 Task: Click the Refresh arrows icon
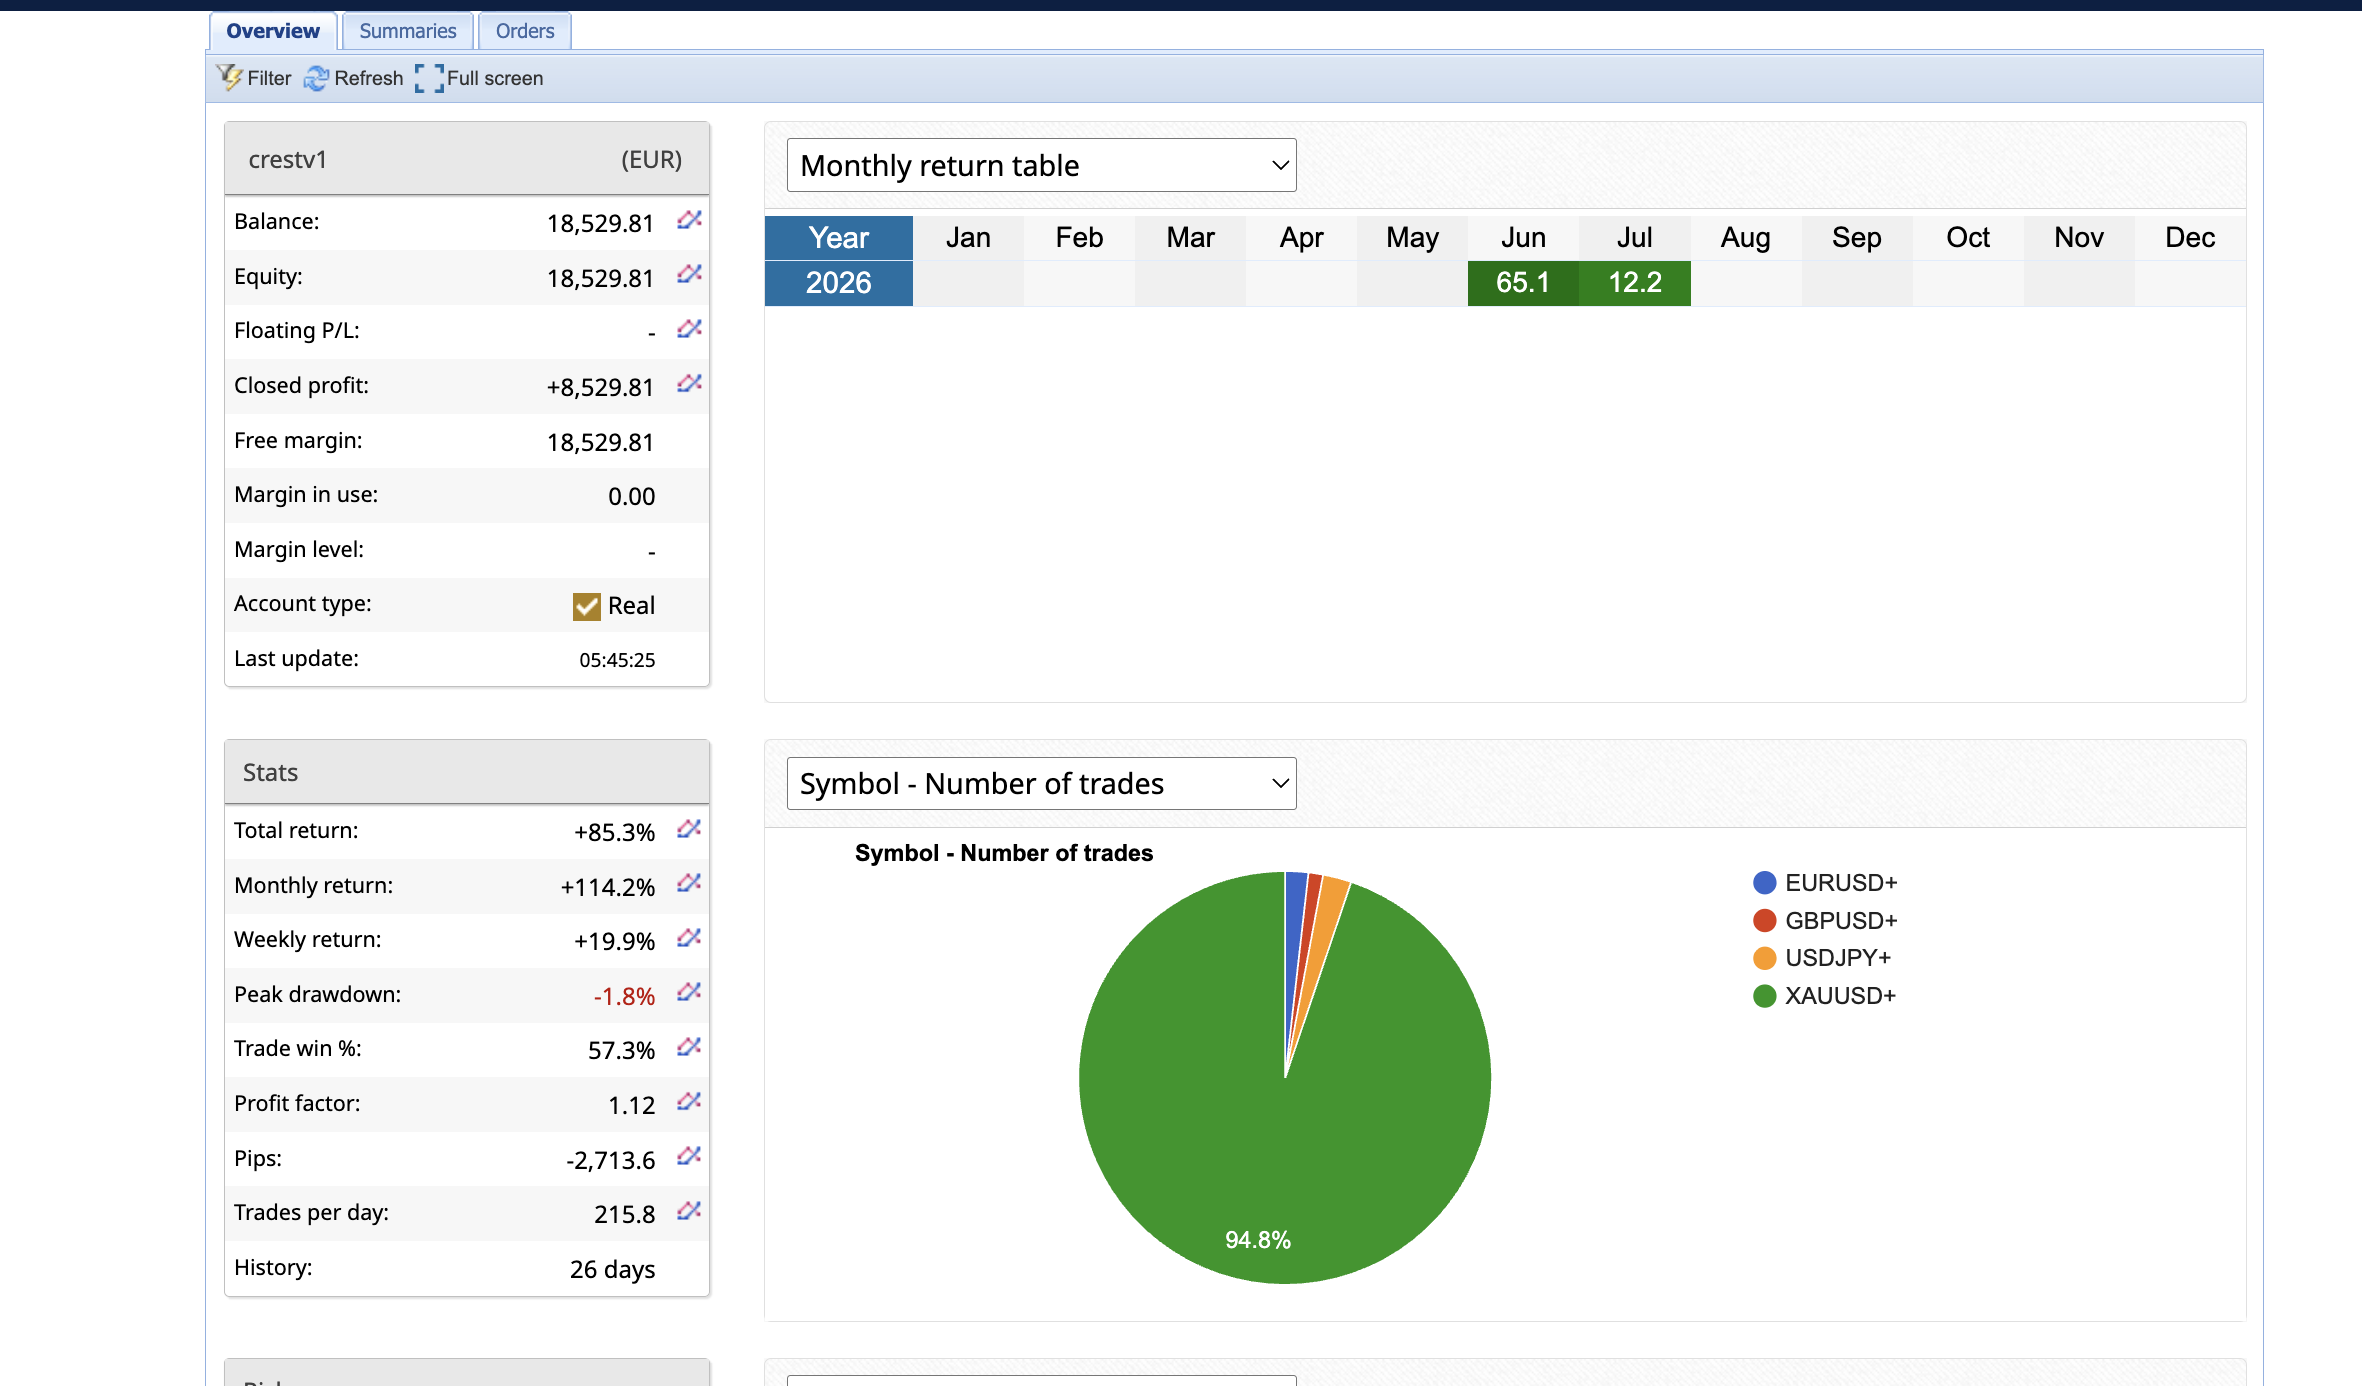coord(316,78)
